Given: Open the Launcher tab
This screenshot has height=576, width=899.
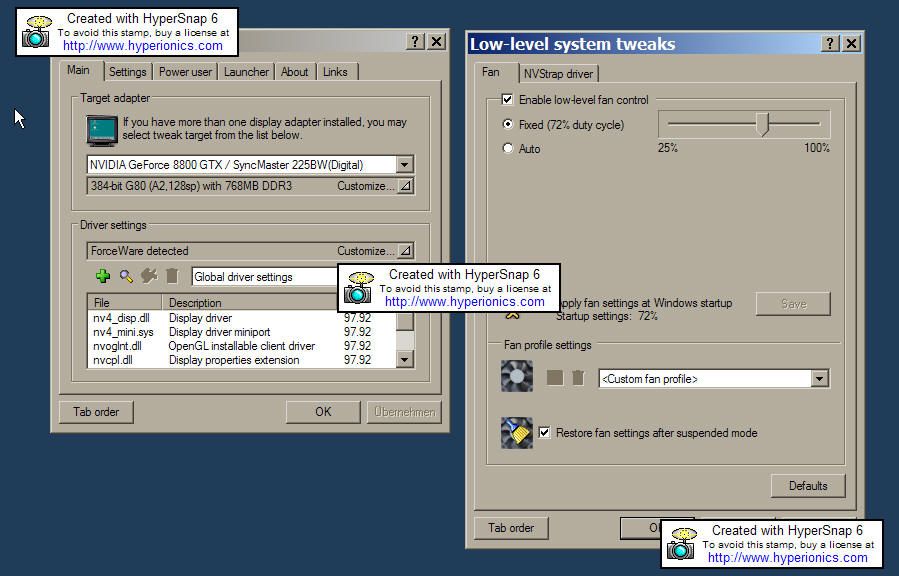Looking at the screenshot, I should pyautogui.click(x=246, y=72).
